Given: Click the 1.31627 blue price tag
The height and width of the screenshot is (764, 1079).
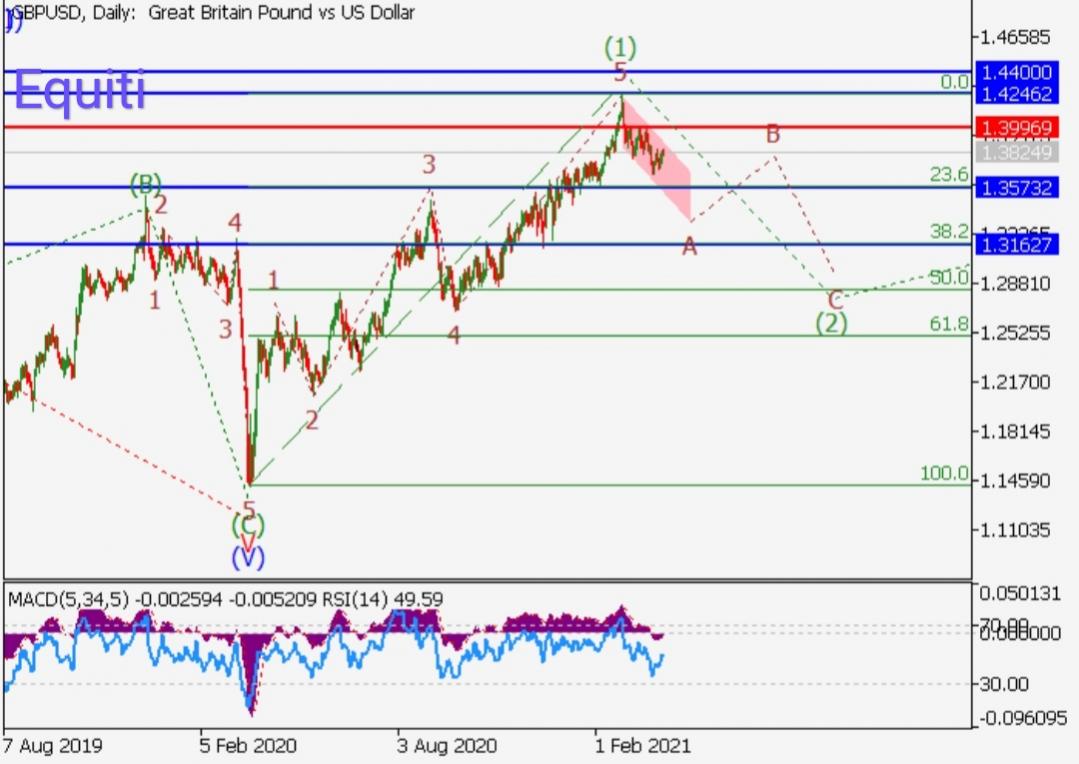Looking at the screenshot, I should [1014, 244].
